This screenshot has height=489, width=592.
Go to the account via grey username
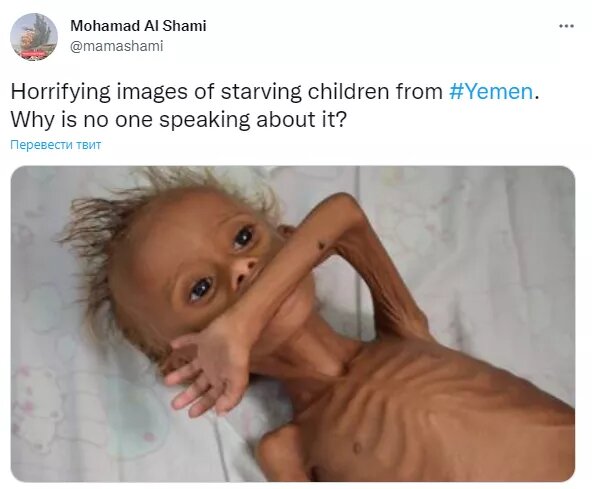click(x=117, y=46)
